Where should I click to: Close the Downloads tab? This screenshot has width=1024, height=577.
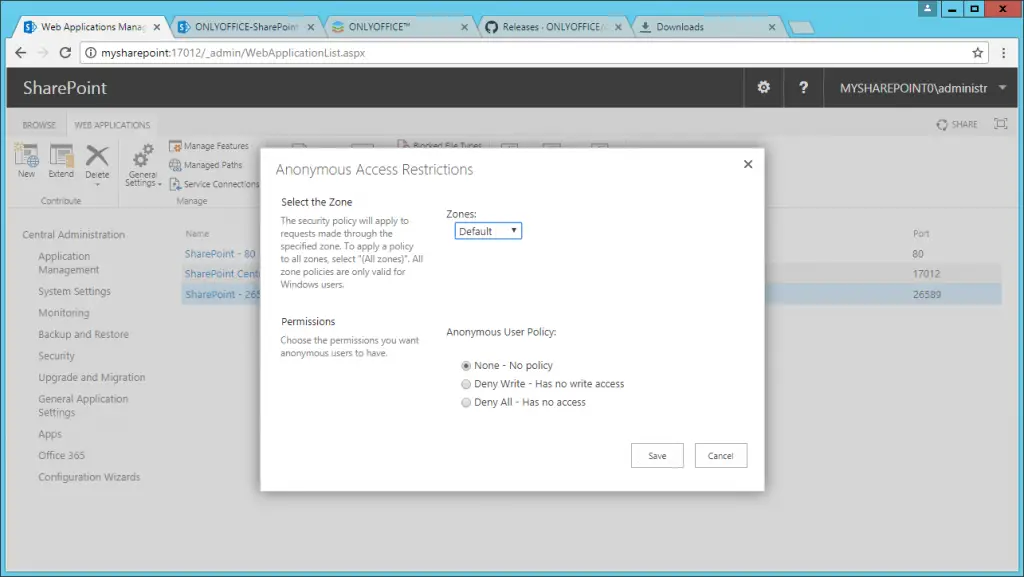772,27
